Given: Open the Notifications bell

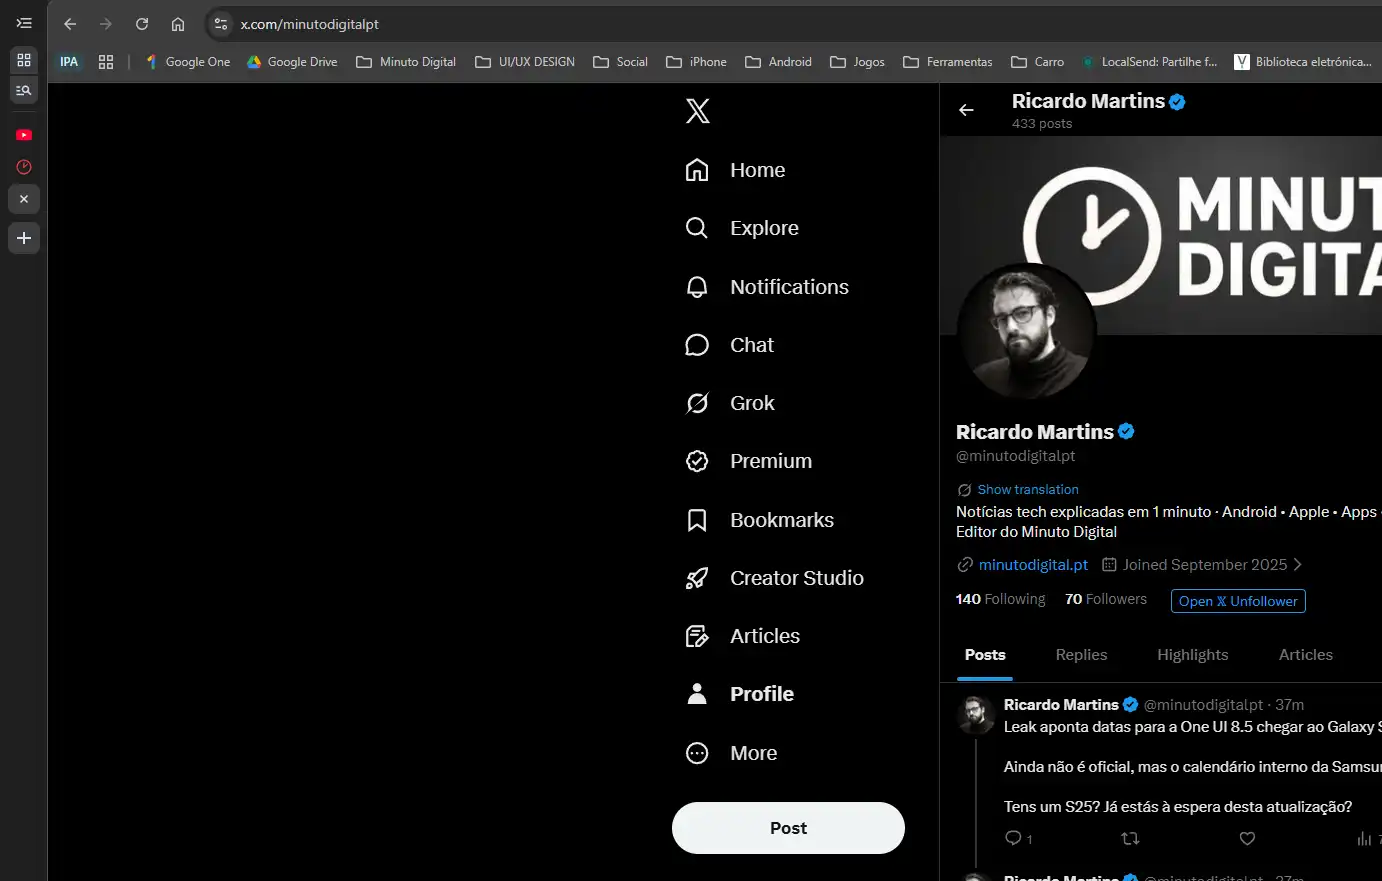Looking at the screenshot, I should tap(789, 287).
